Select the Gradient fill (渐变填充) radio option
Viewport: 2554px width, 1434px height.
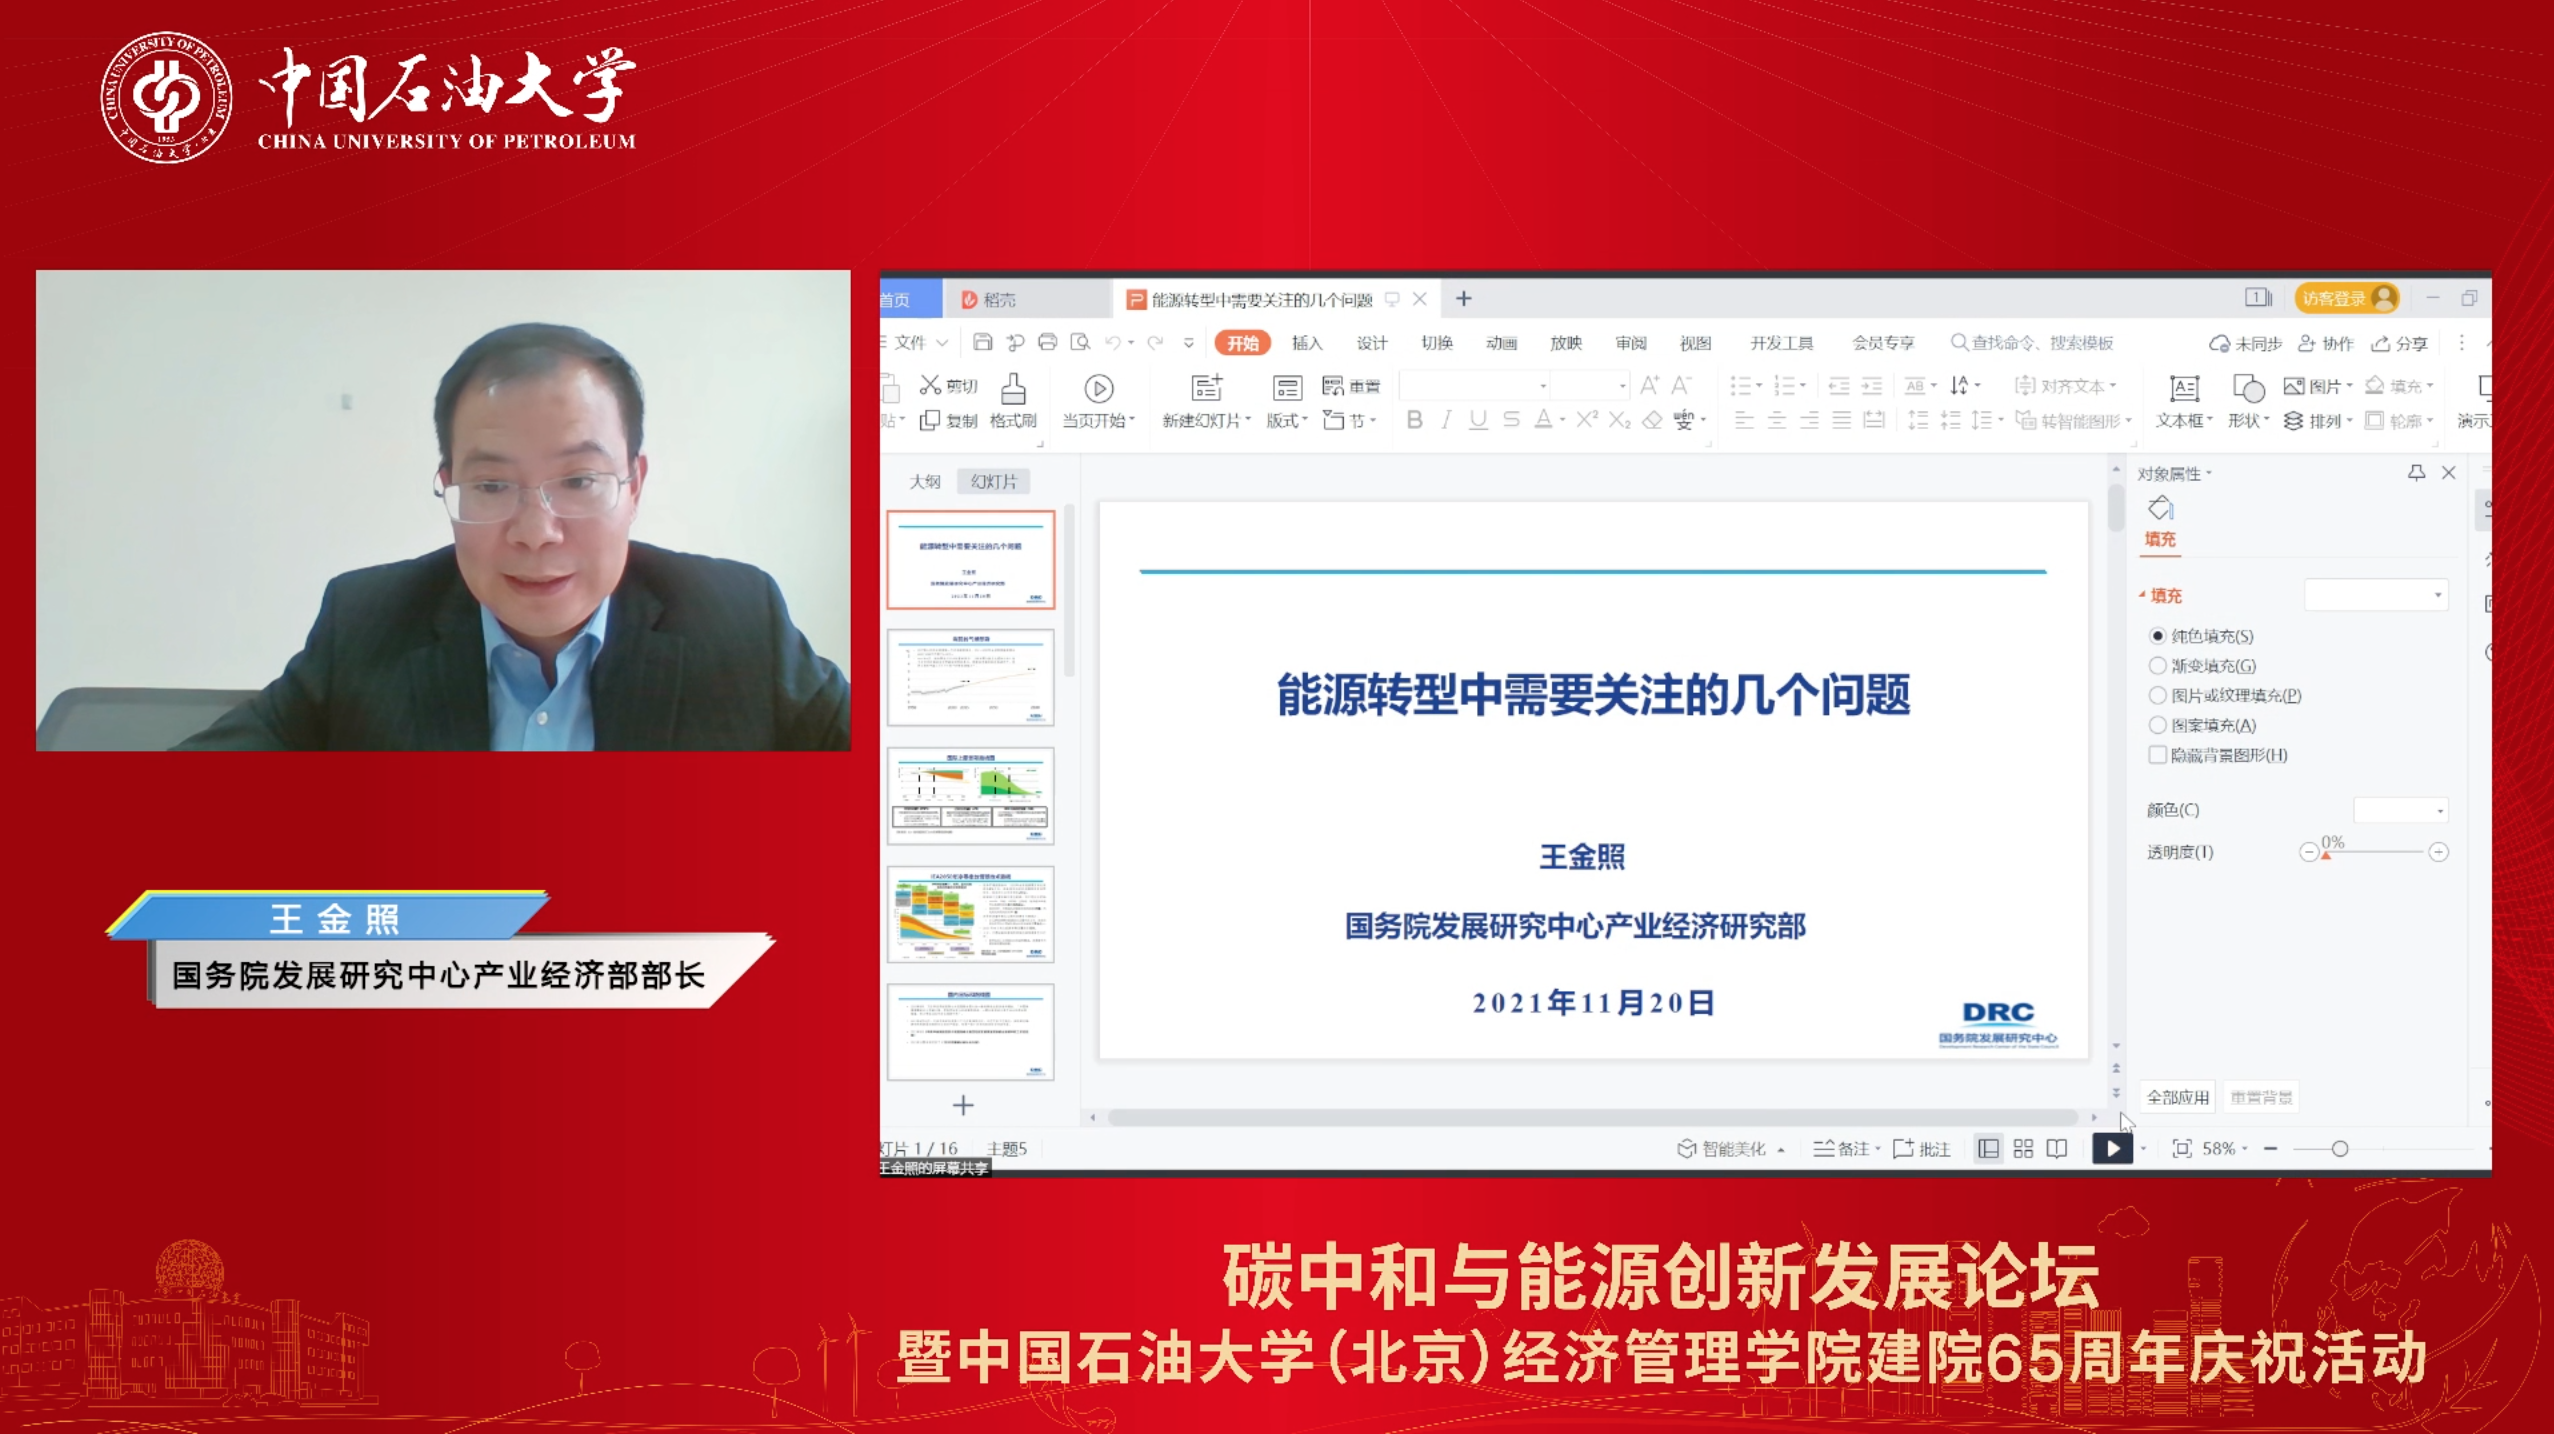click(x=2158, y=666)
